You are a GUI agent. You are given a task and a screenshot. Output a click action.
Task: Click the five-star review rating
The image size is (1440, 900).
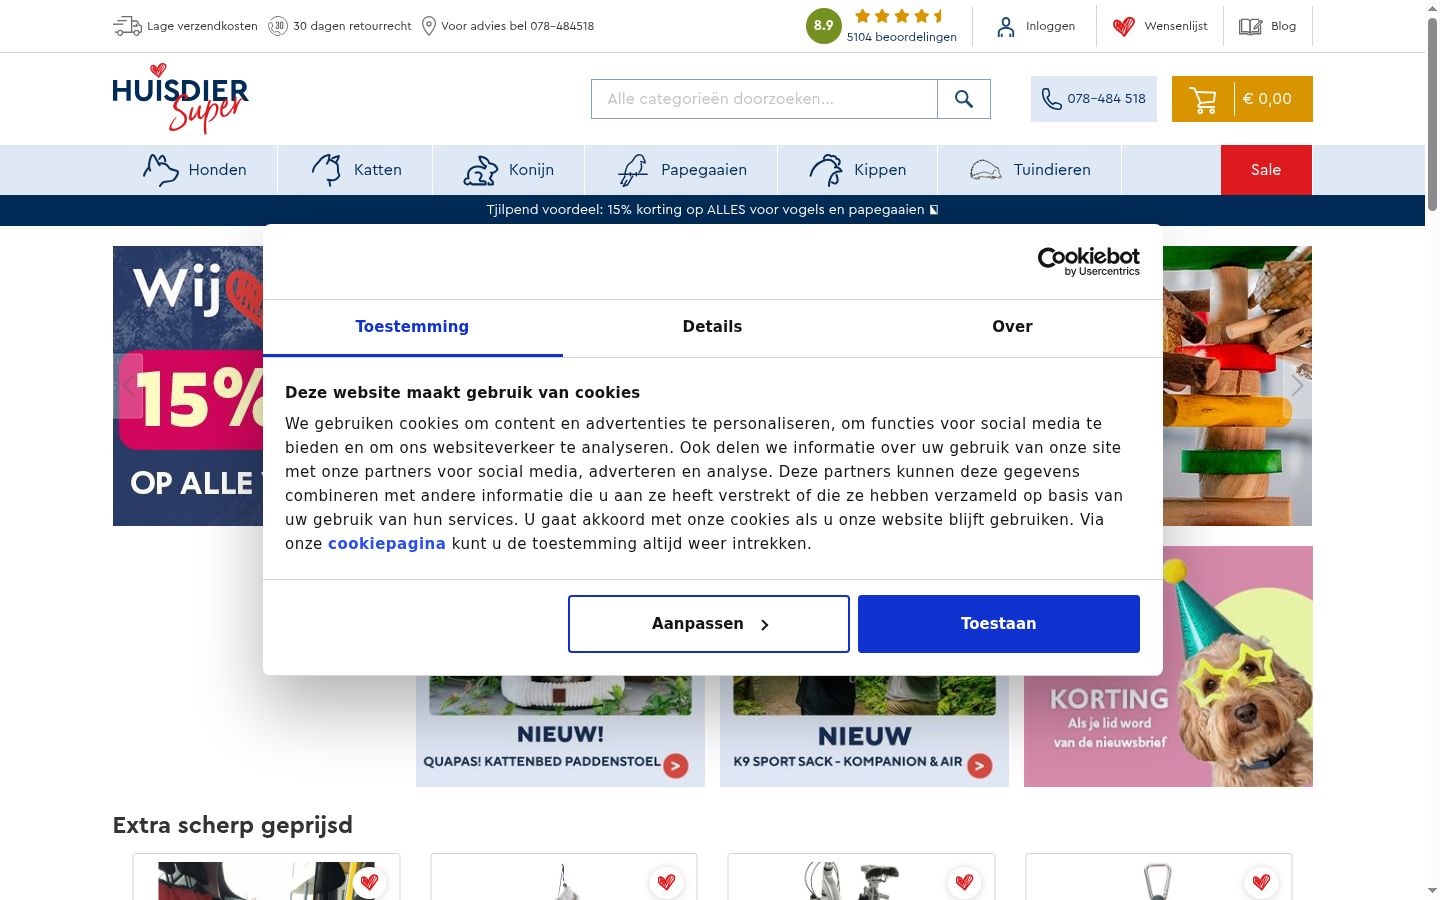900,16
